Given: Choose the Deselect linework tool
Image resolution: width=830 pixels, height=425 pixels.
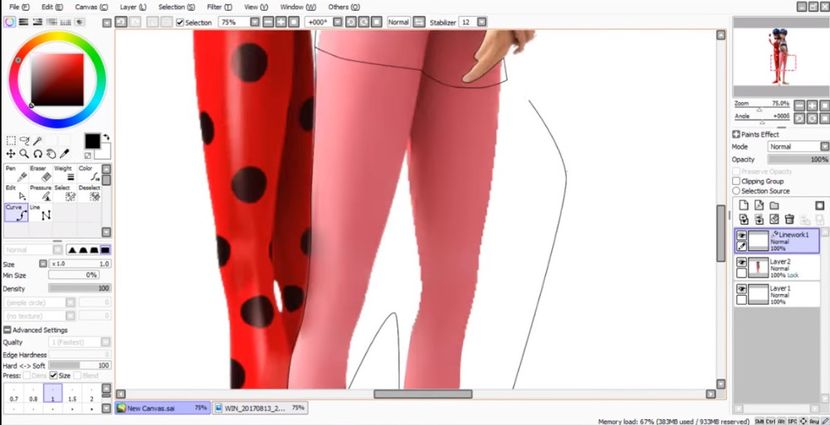Looking at the screenshot, I should click(89, 193).
